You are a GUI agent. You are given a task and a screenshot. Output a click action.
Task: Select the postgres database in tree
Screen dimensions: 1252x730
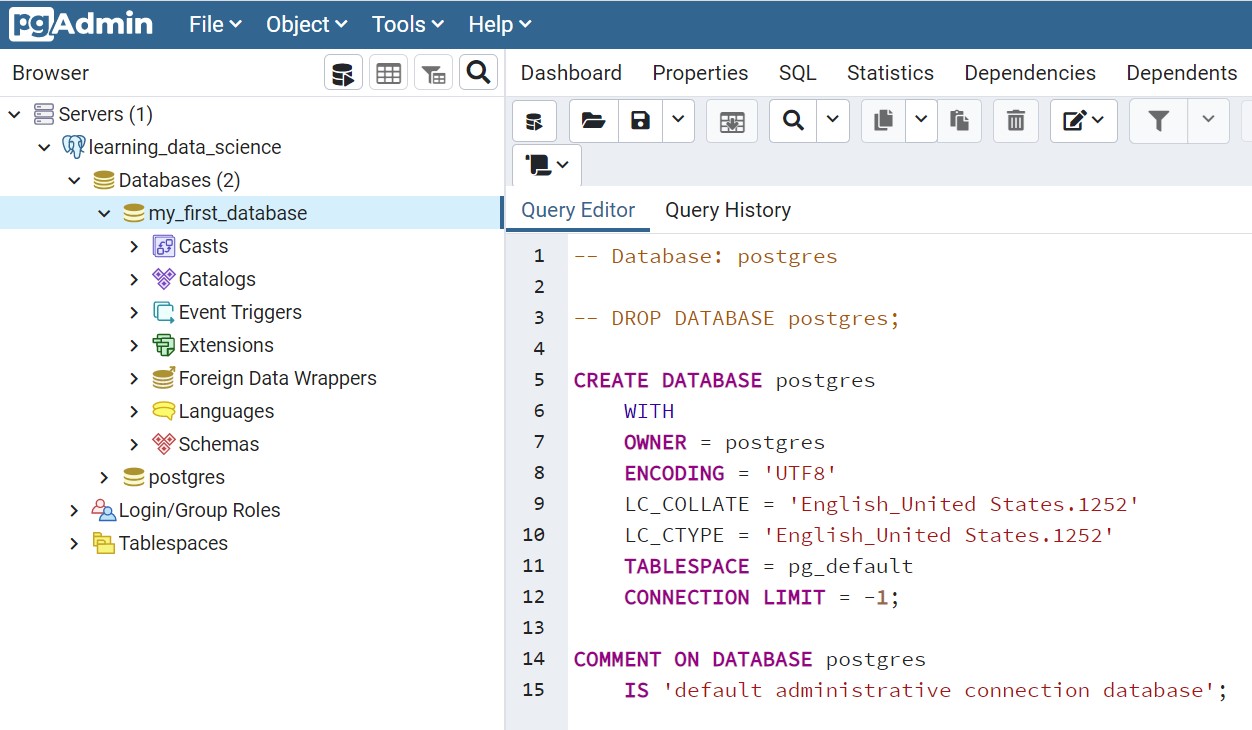[186, 477]
